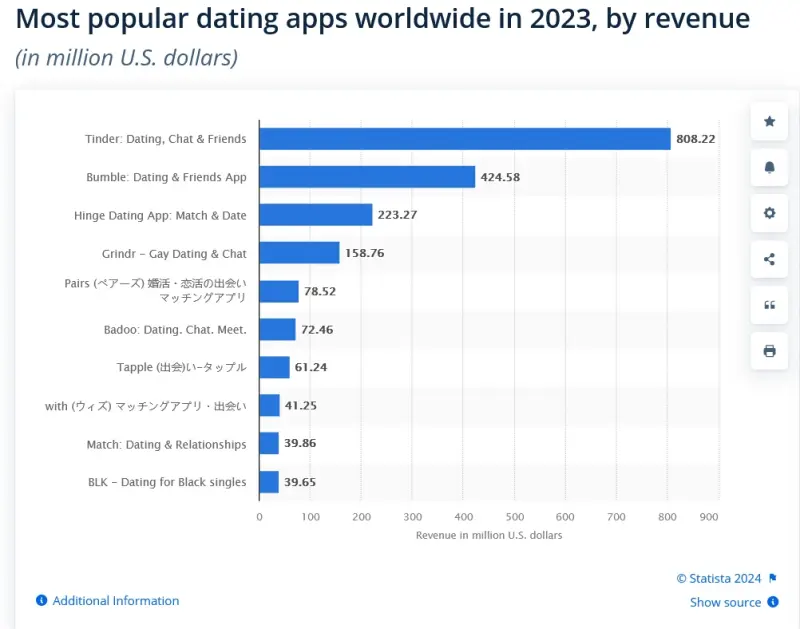Open the alert bell icon

tap(768, 167)
